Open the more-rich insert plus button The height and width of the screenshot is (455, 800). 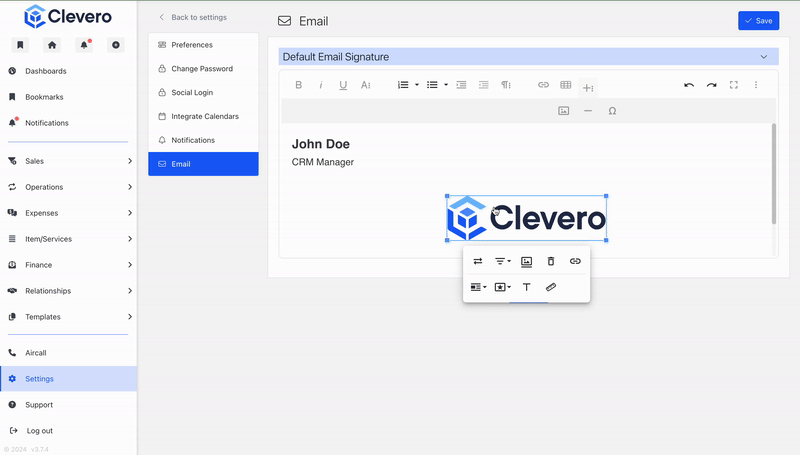pos(588,88)
